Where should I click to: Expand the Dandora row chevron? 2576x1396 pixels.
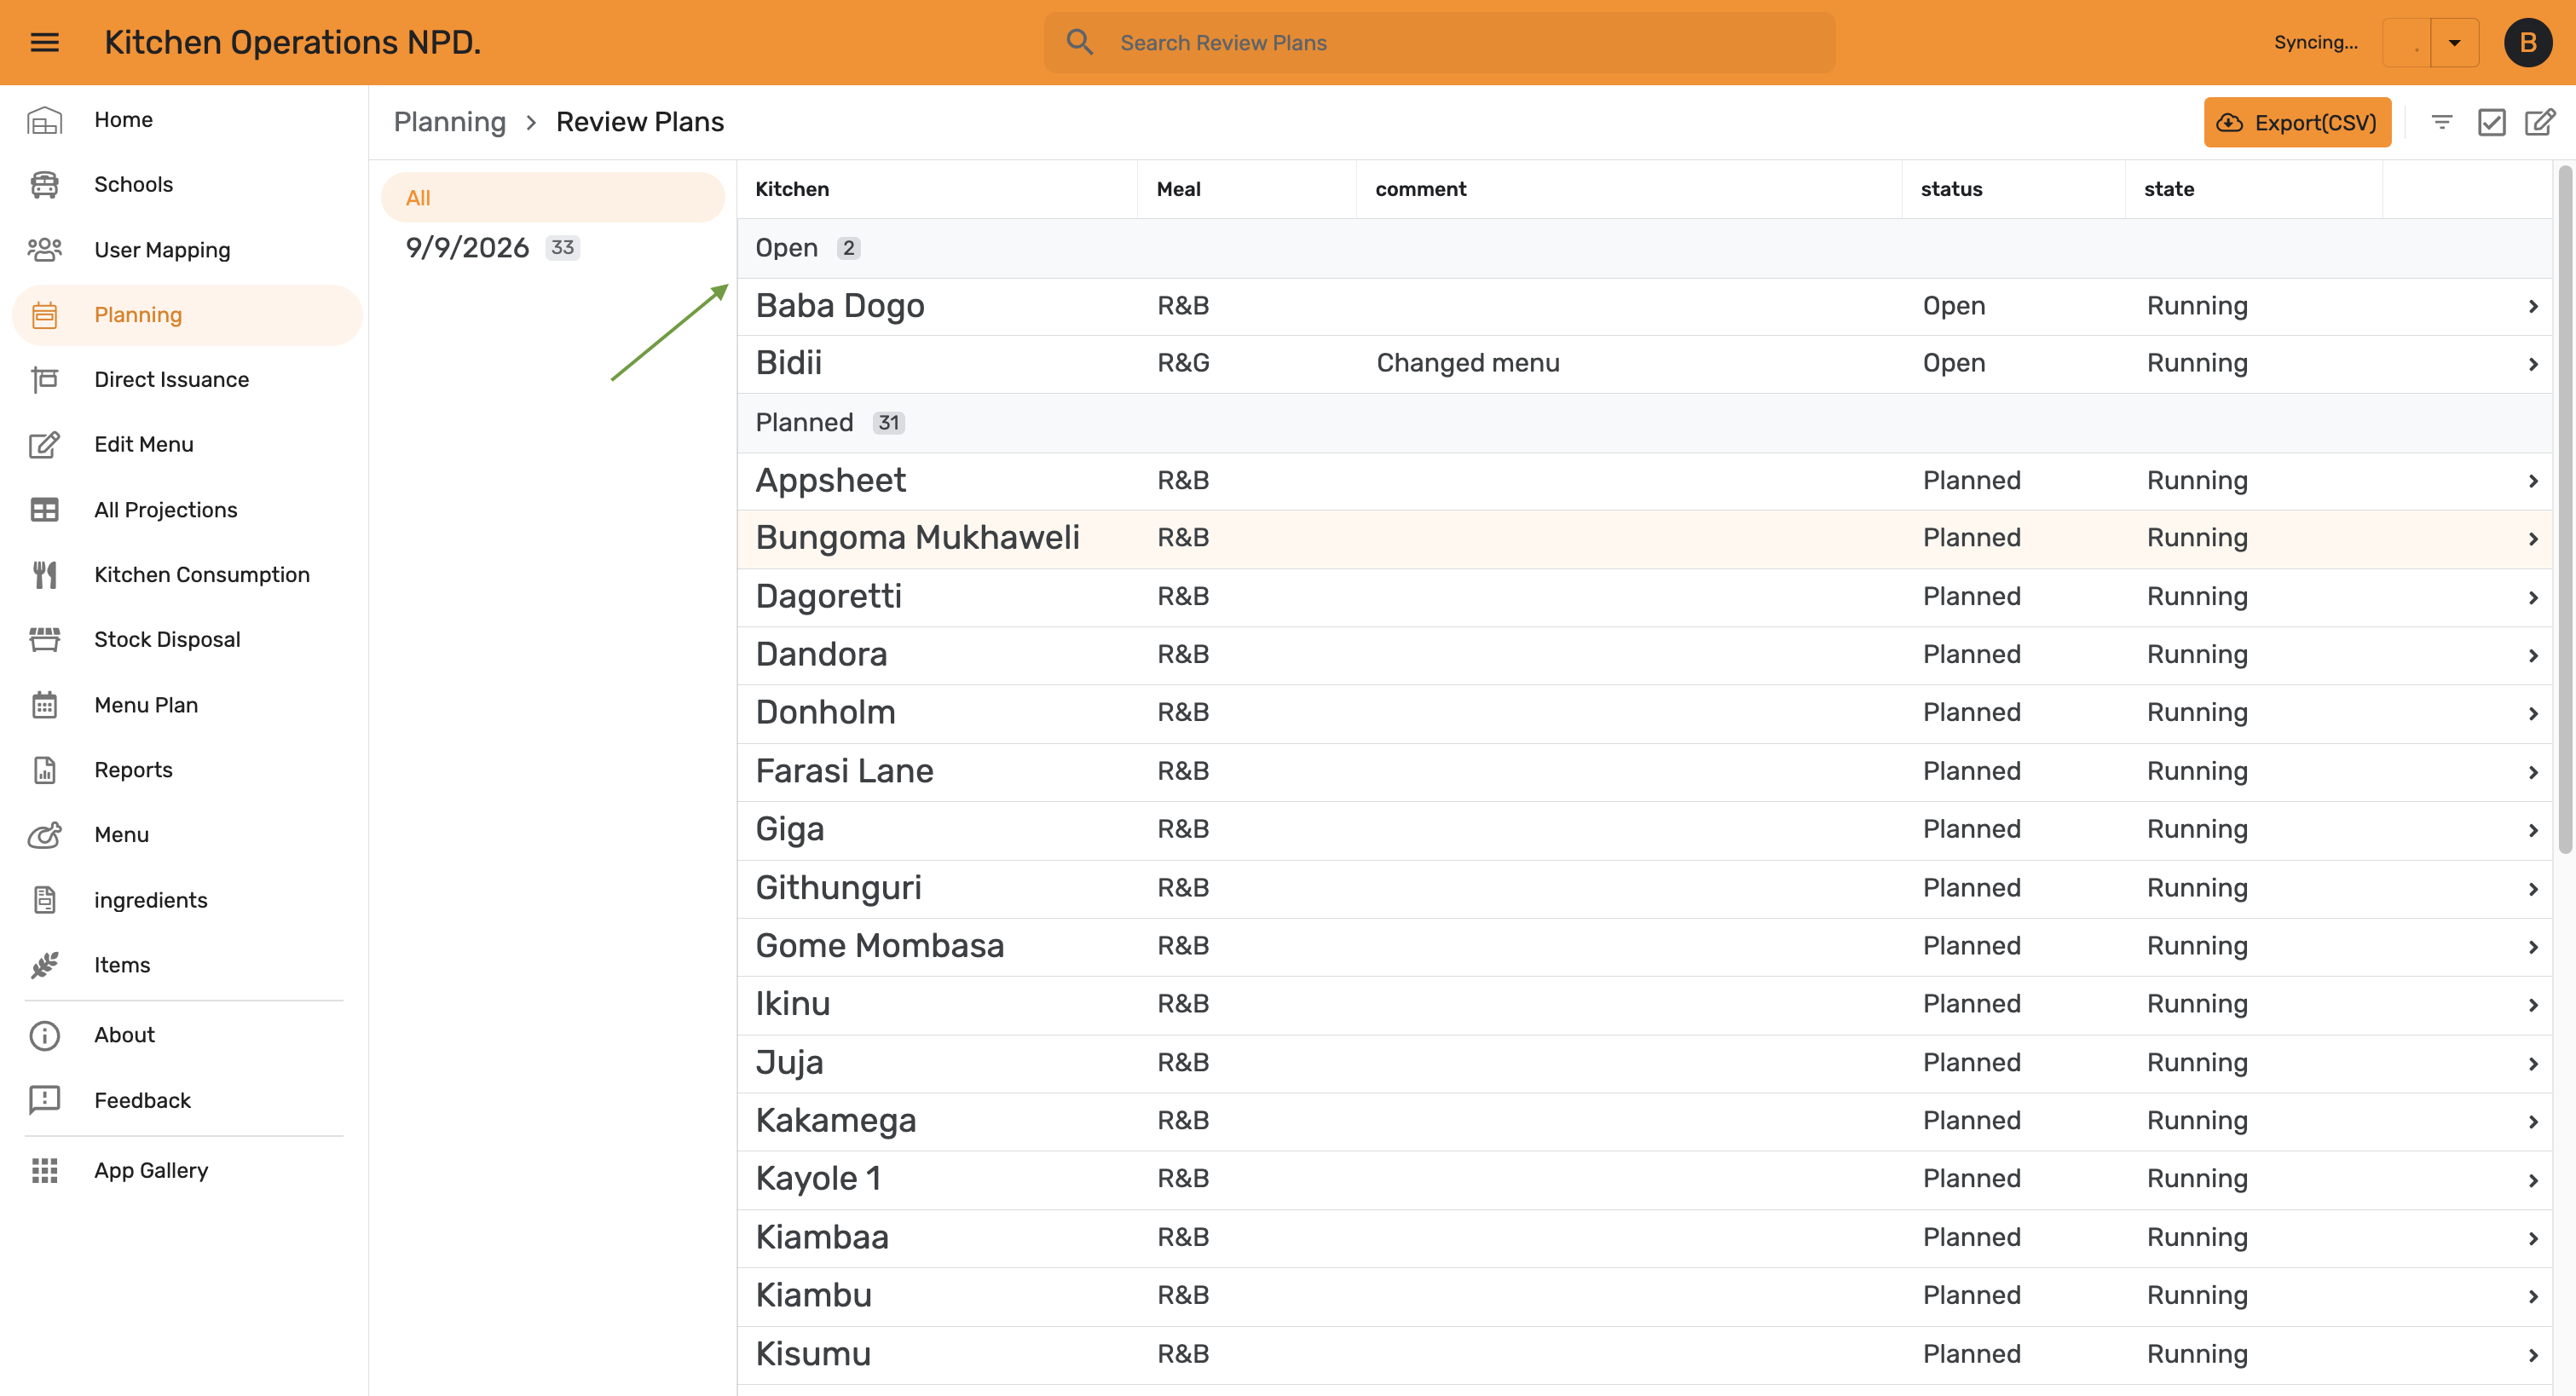2533,656
